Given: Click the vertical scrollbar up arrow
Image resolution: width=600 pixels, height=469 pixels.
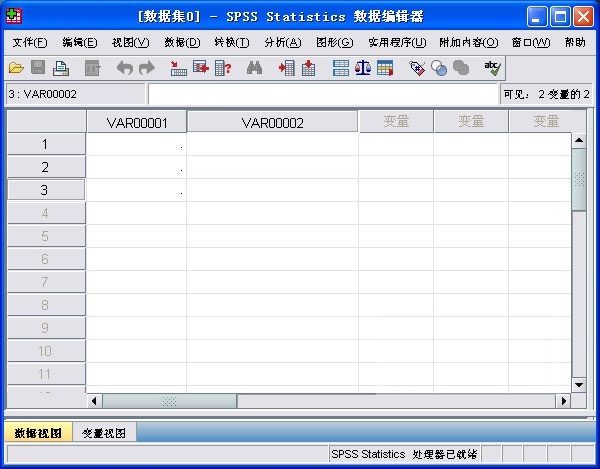Looking at the screenshot, I should point(579,140).
